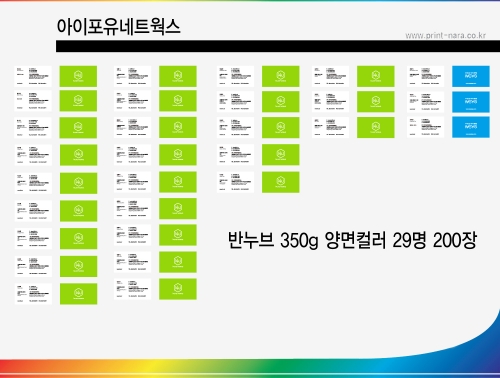Click hexagon logo on top green card, third column
500x378 pixels.
coord(281,75)
